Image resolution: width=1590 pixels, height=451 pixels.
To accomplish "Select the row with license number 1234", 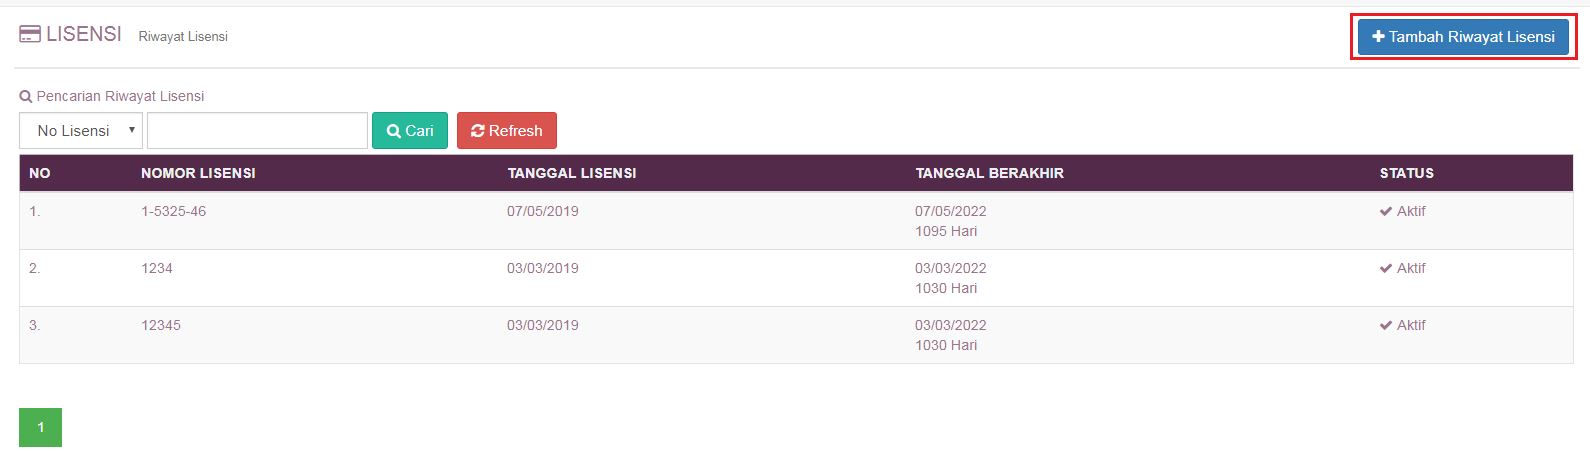I will click(x=157, y=268).
